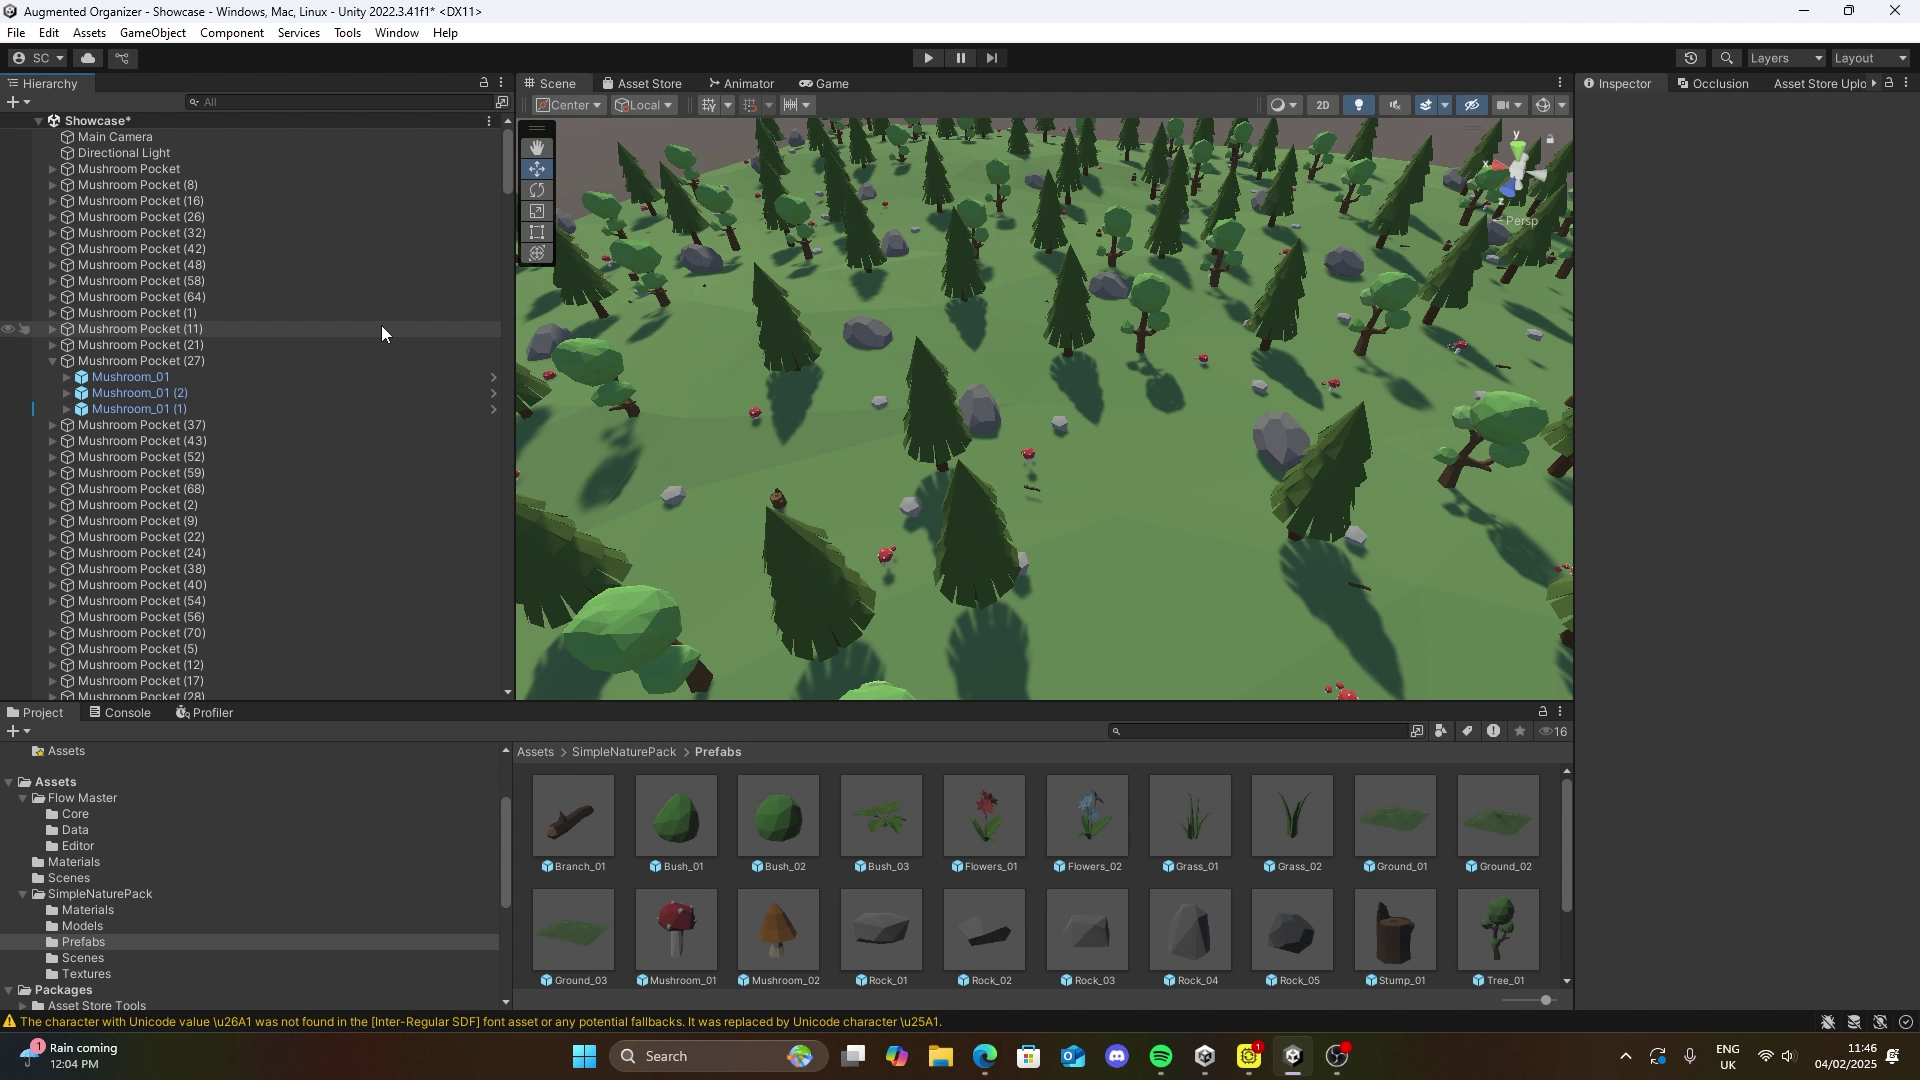Screen dimensions: 1920x1080
Task: Toggle 2D view mode
Action: [1323, 105]
